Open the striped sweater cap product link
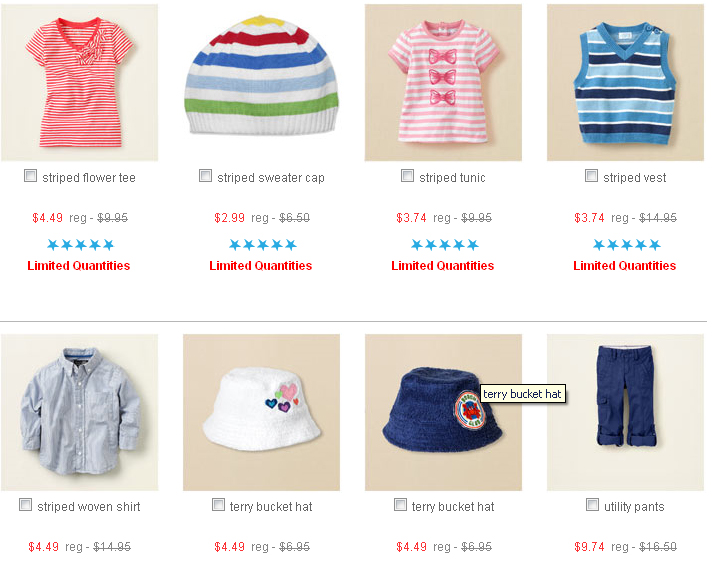Image resolution: width=713 pixels, height=569 pixels. tap(271, 178)
